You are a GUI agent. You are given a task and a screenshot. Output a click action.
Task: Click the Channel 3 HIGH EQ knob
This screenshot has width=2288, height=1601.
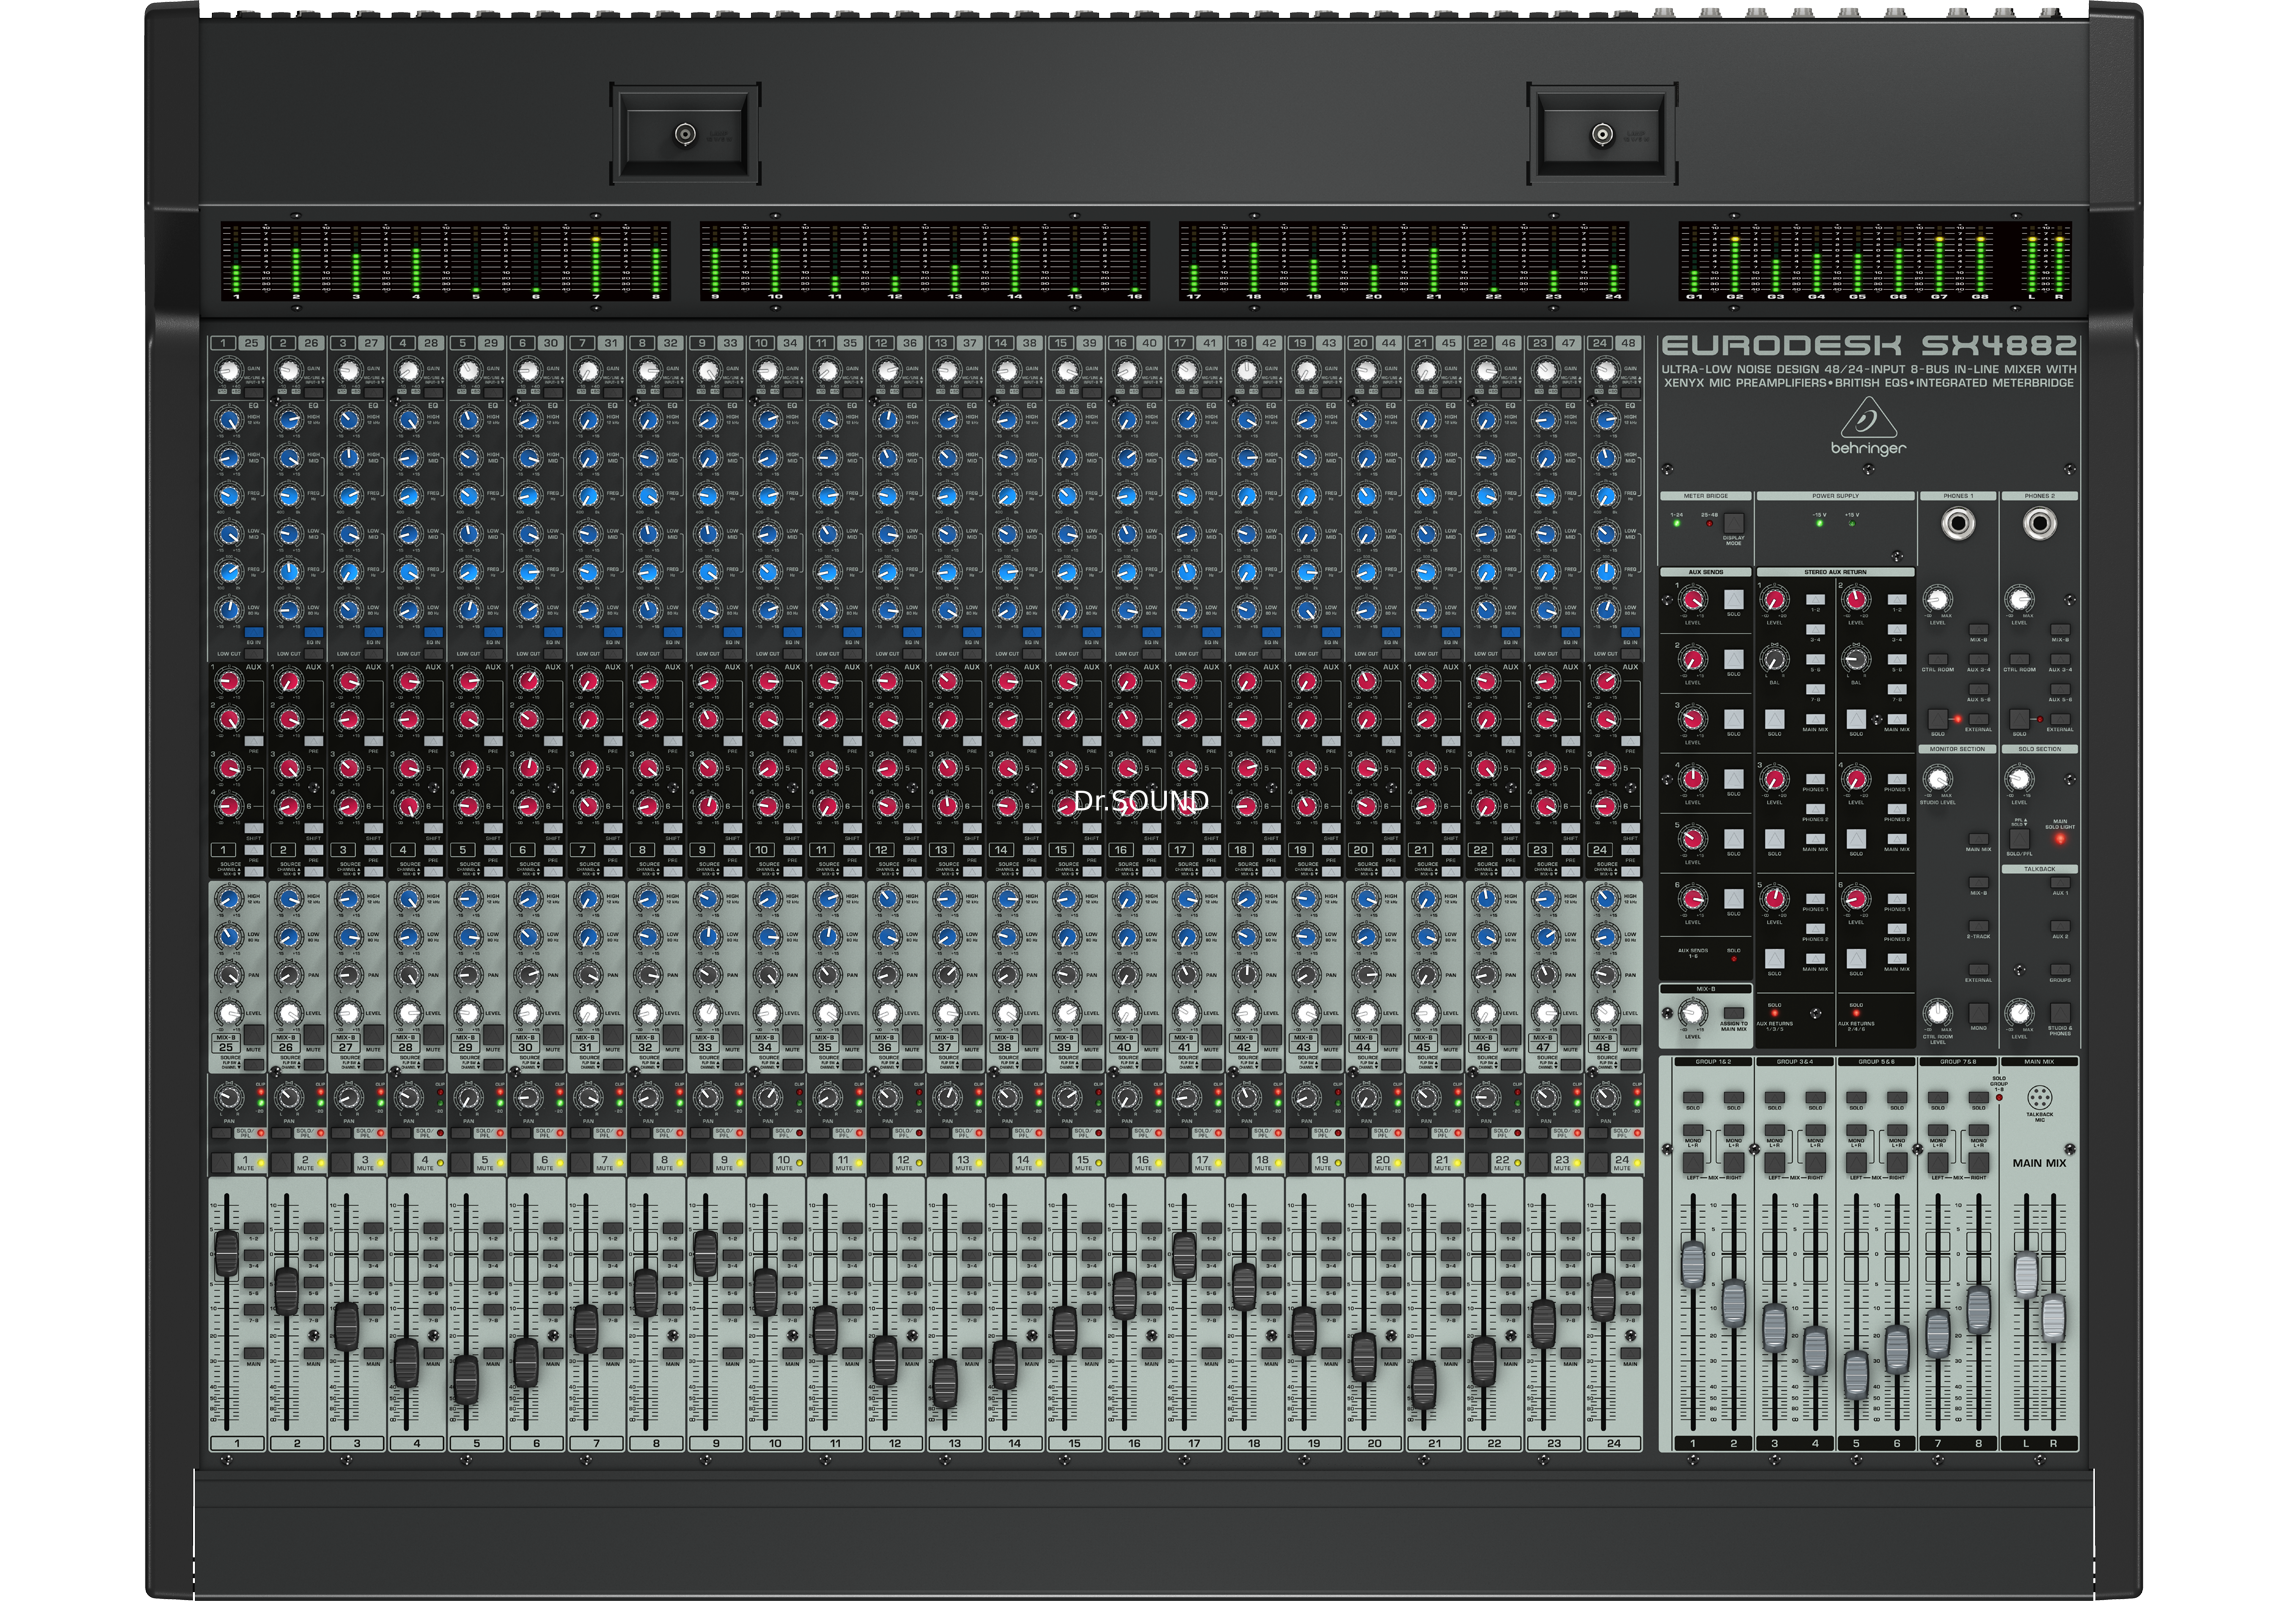pos(349,419)
